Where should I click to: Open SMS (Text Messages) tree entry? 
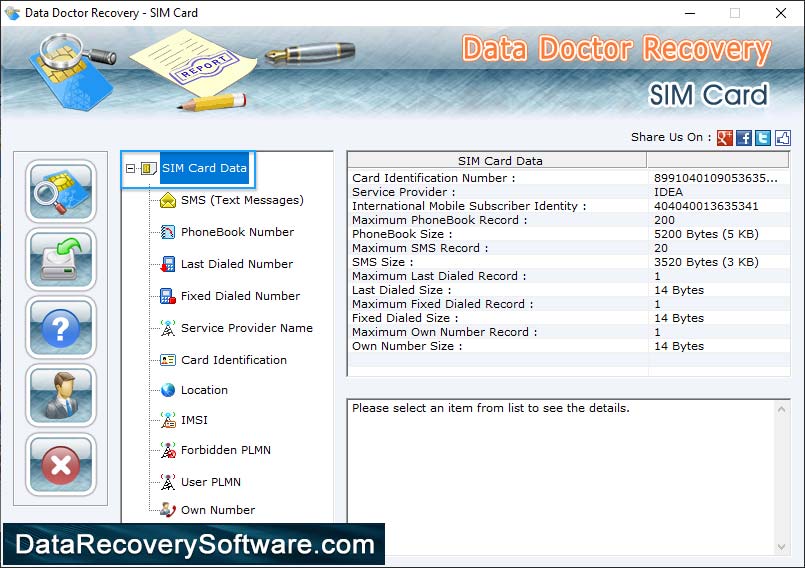[x=242, y=200]
